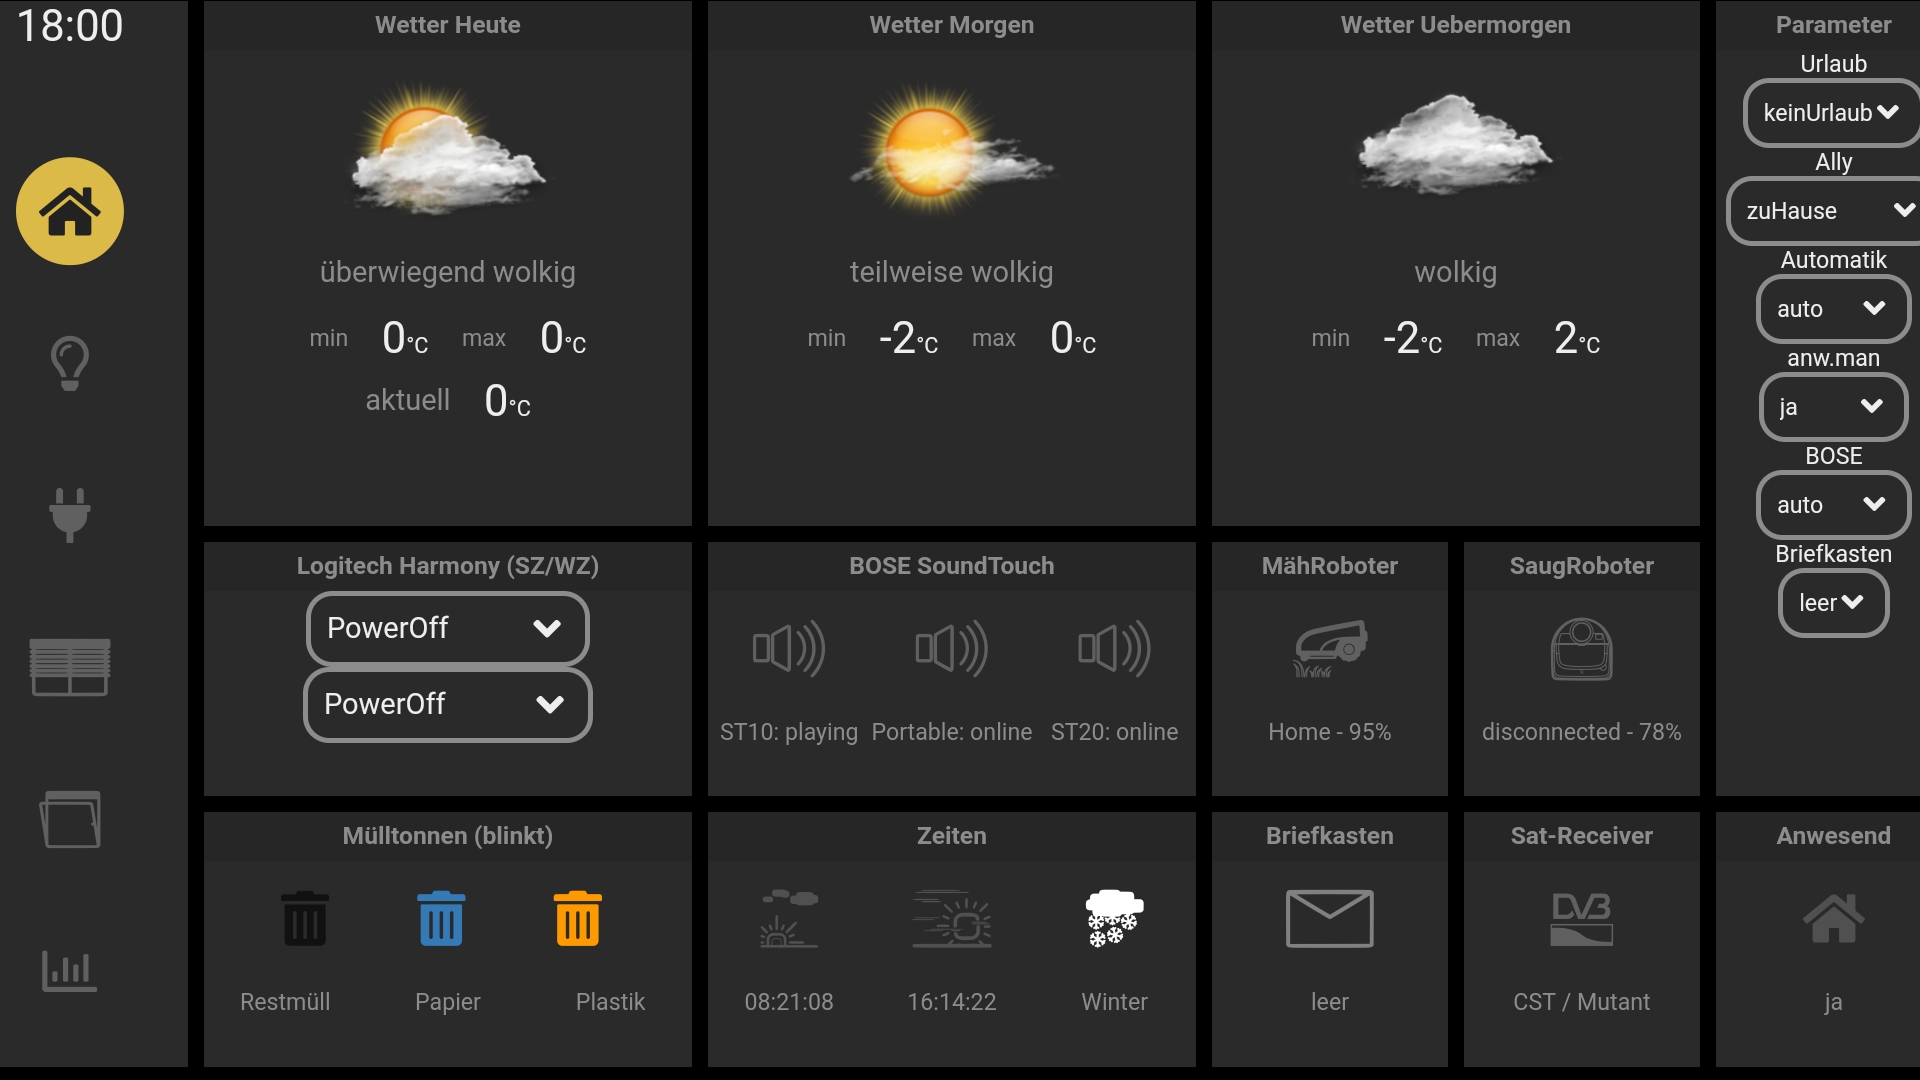Click the ST20 SoundTouch speaker icon
The width and height of the screenshot is (1920, 1080).
[x=1114, y=649]
